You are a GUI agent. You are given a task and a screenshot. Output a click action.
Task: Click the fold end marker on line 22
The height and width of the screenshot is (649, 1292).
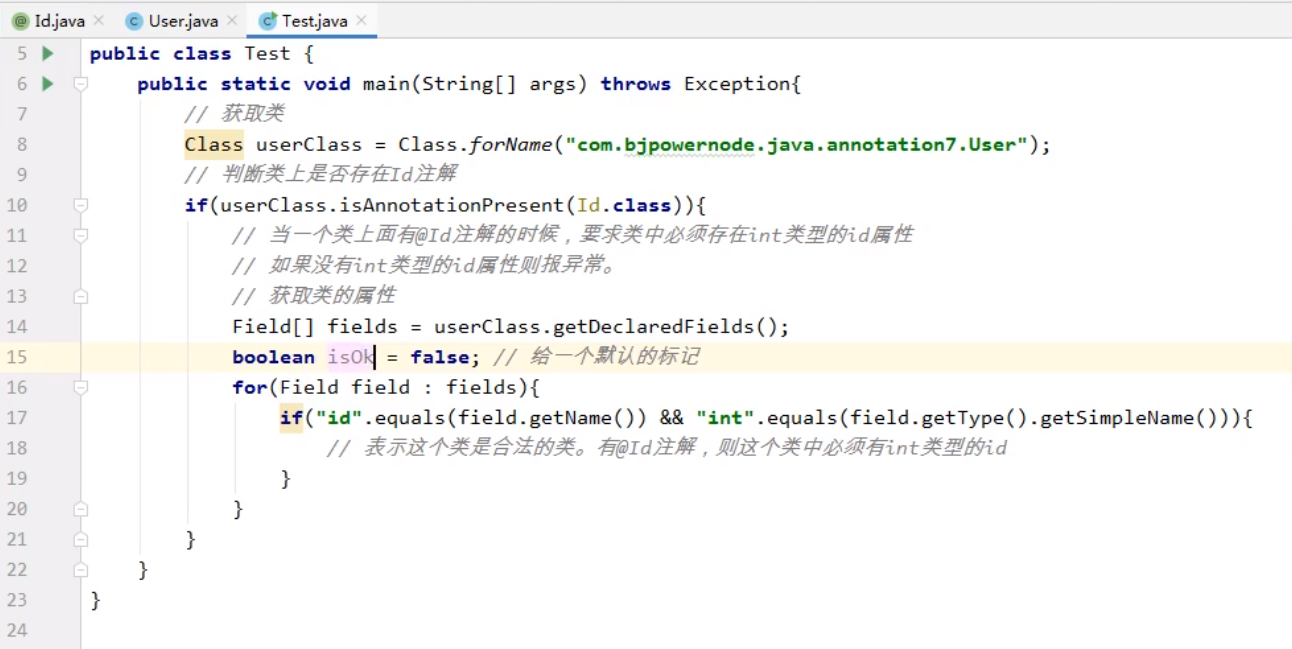81,570
